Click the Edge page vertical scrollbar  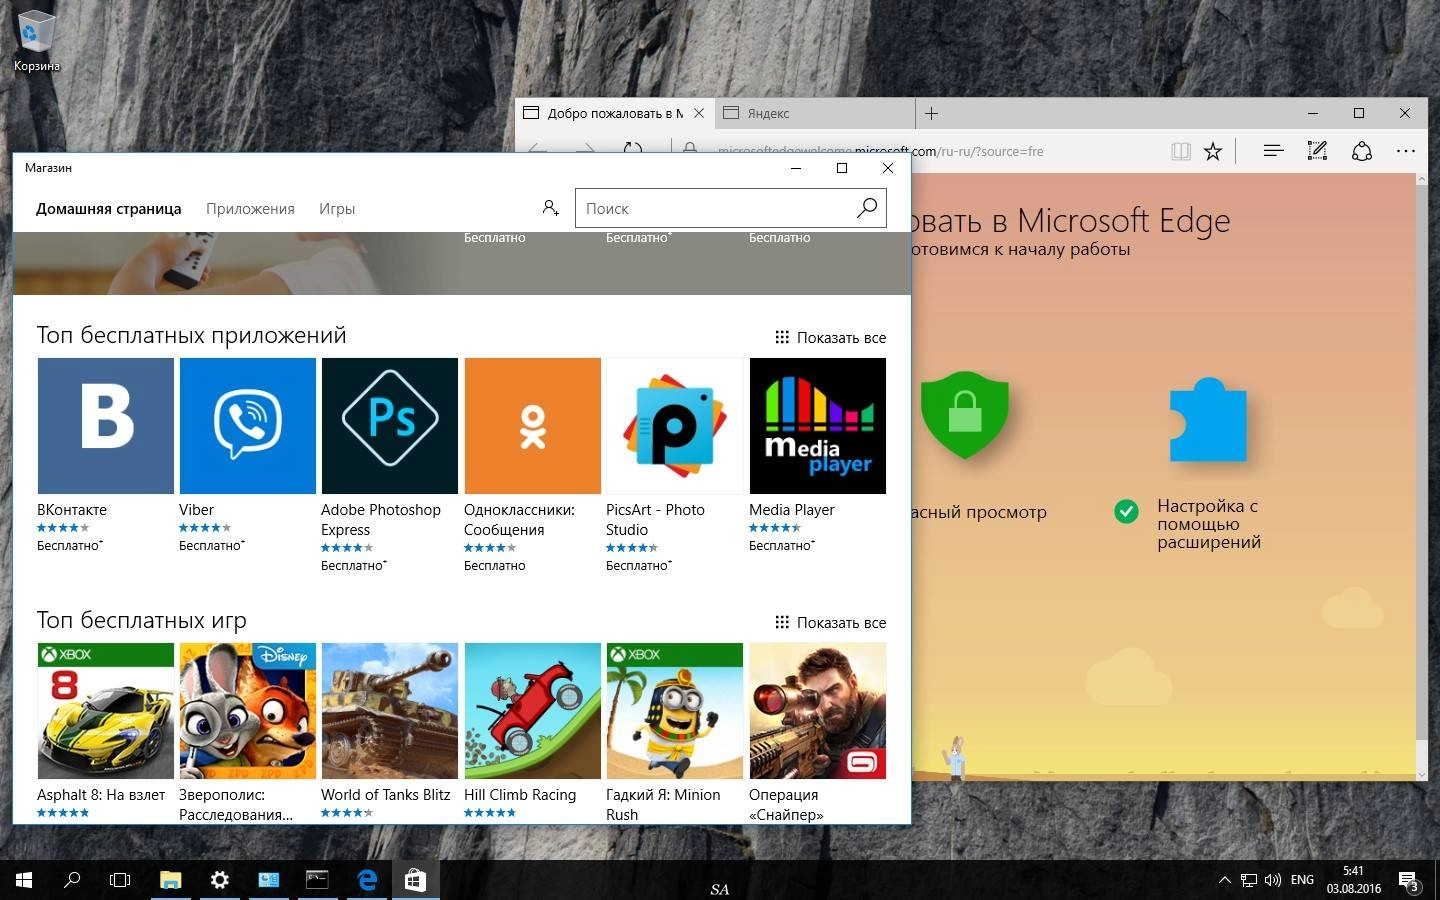[1422, 476]
